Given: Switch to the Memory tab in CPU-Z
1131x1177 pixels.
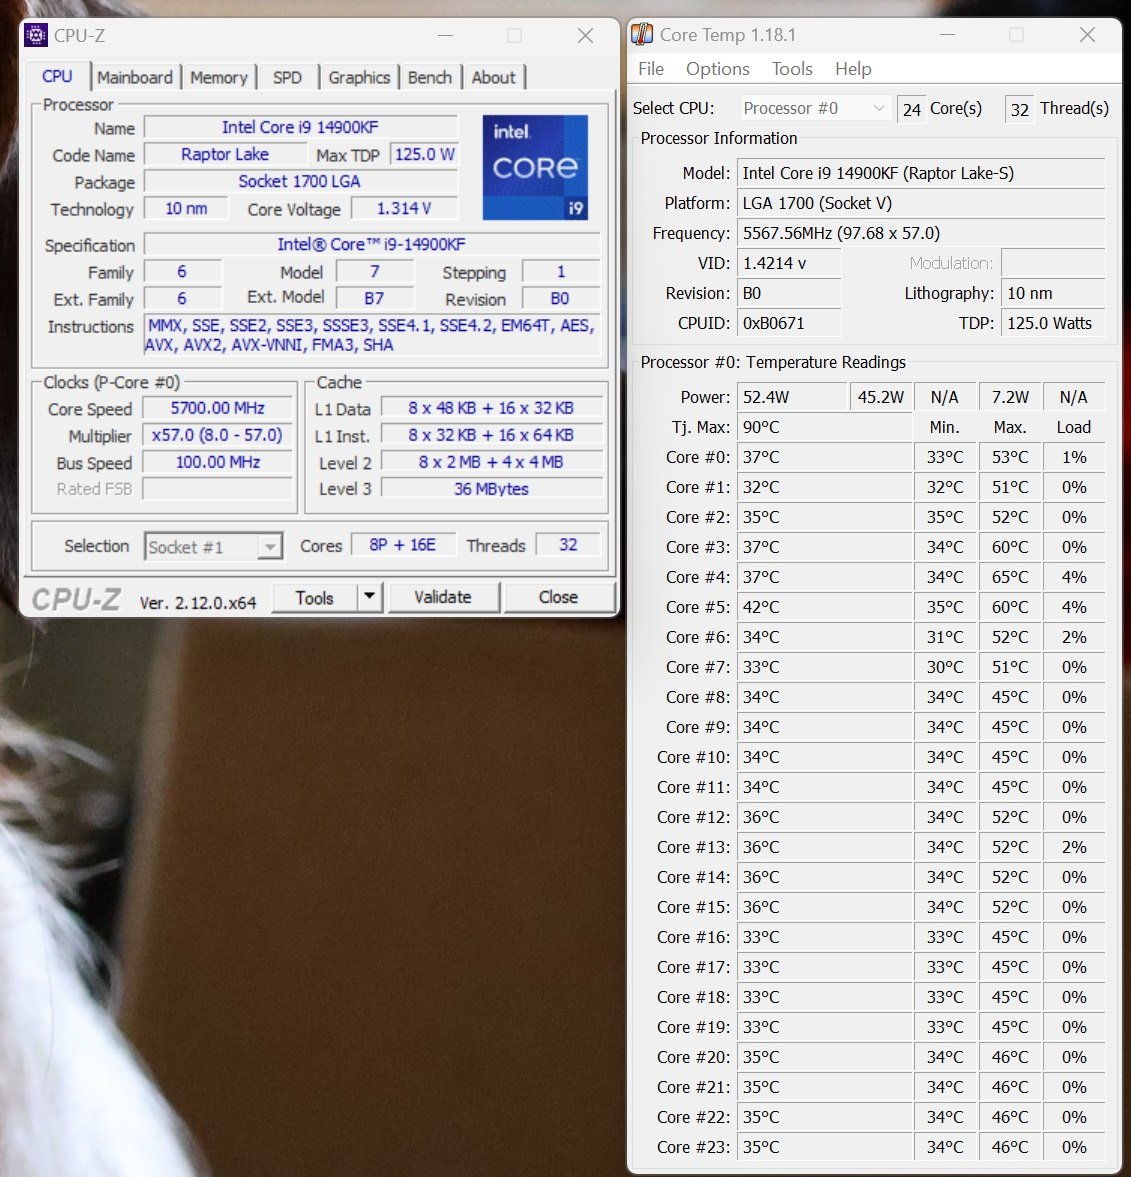Looking at the screenshot, I should [218, 77].
